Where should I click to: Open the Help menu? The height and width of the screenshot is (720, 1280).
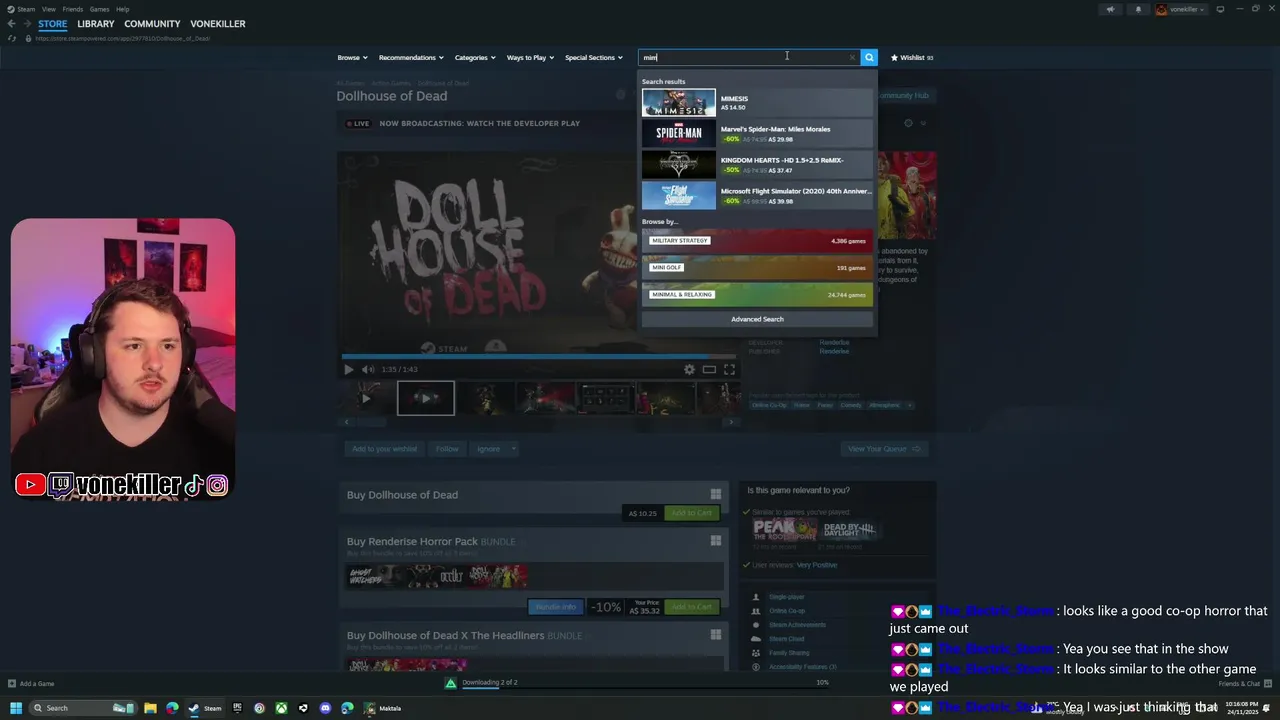123,9
